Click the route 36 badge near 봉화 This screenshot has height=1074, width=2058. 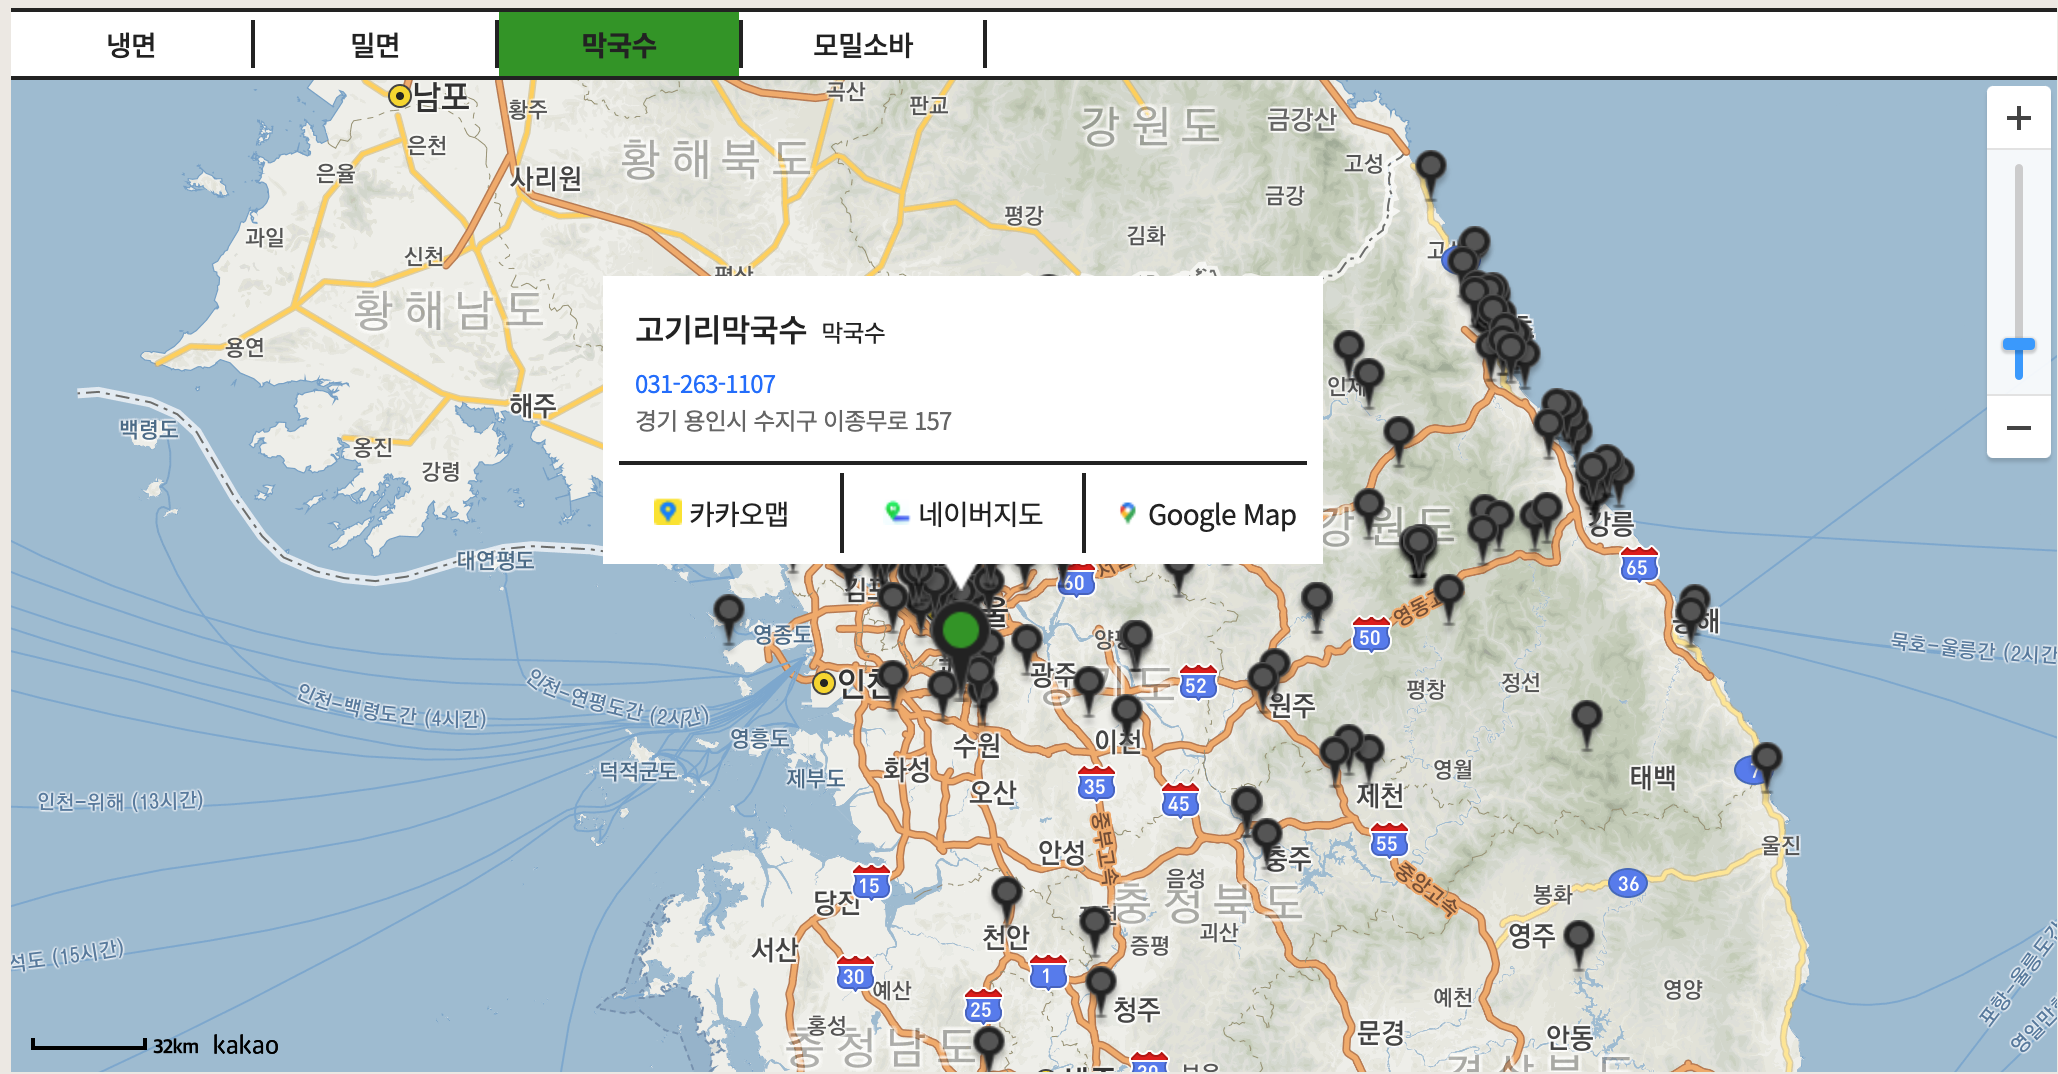coord(1628,883)
